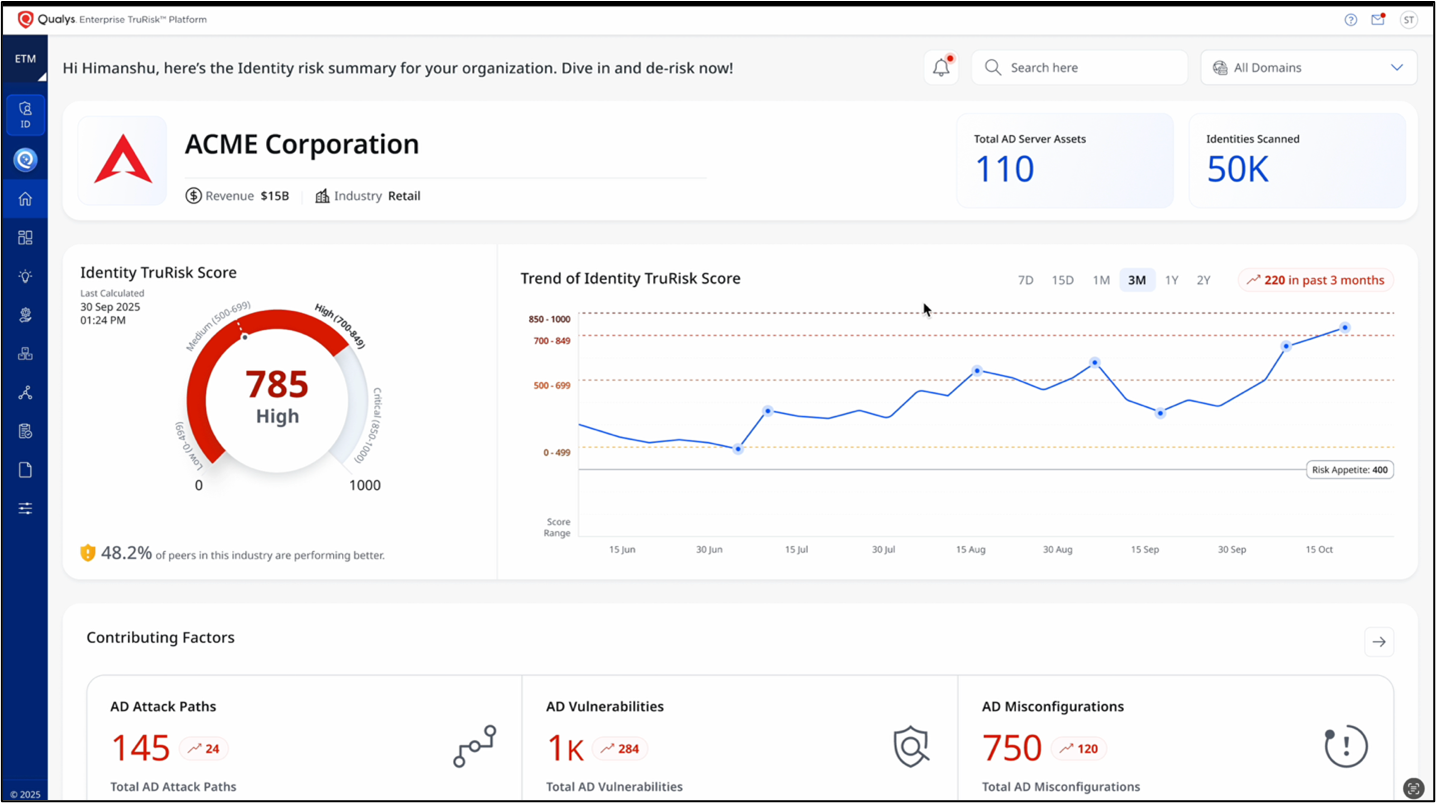Image resolution: width=1436 pixels, height=803 pixels.
Task: Open the mail messages icon
Action: pos(1378,20)
